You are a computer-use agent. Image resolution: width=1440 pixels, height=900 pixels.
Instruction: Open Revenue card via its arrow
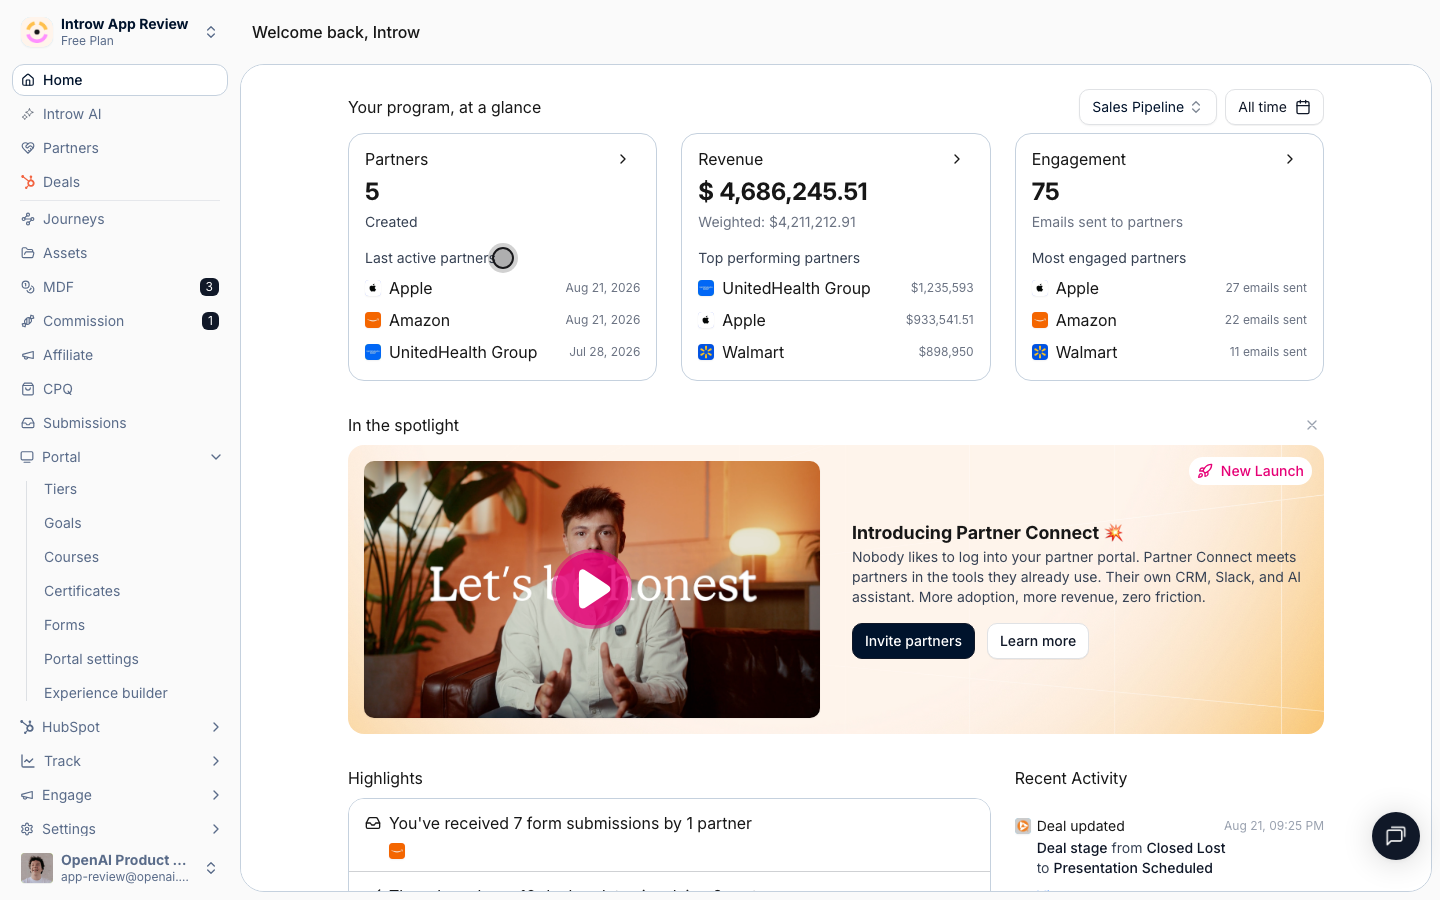click(957, 159)
